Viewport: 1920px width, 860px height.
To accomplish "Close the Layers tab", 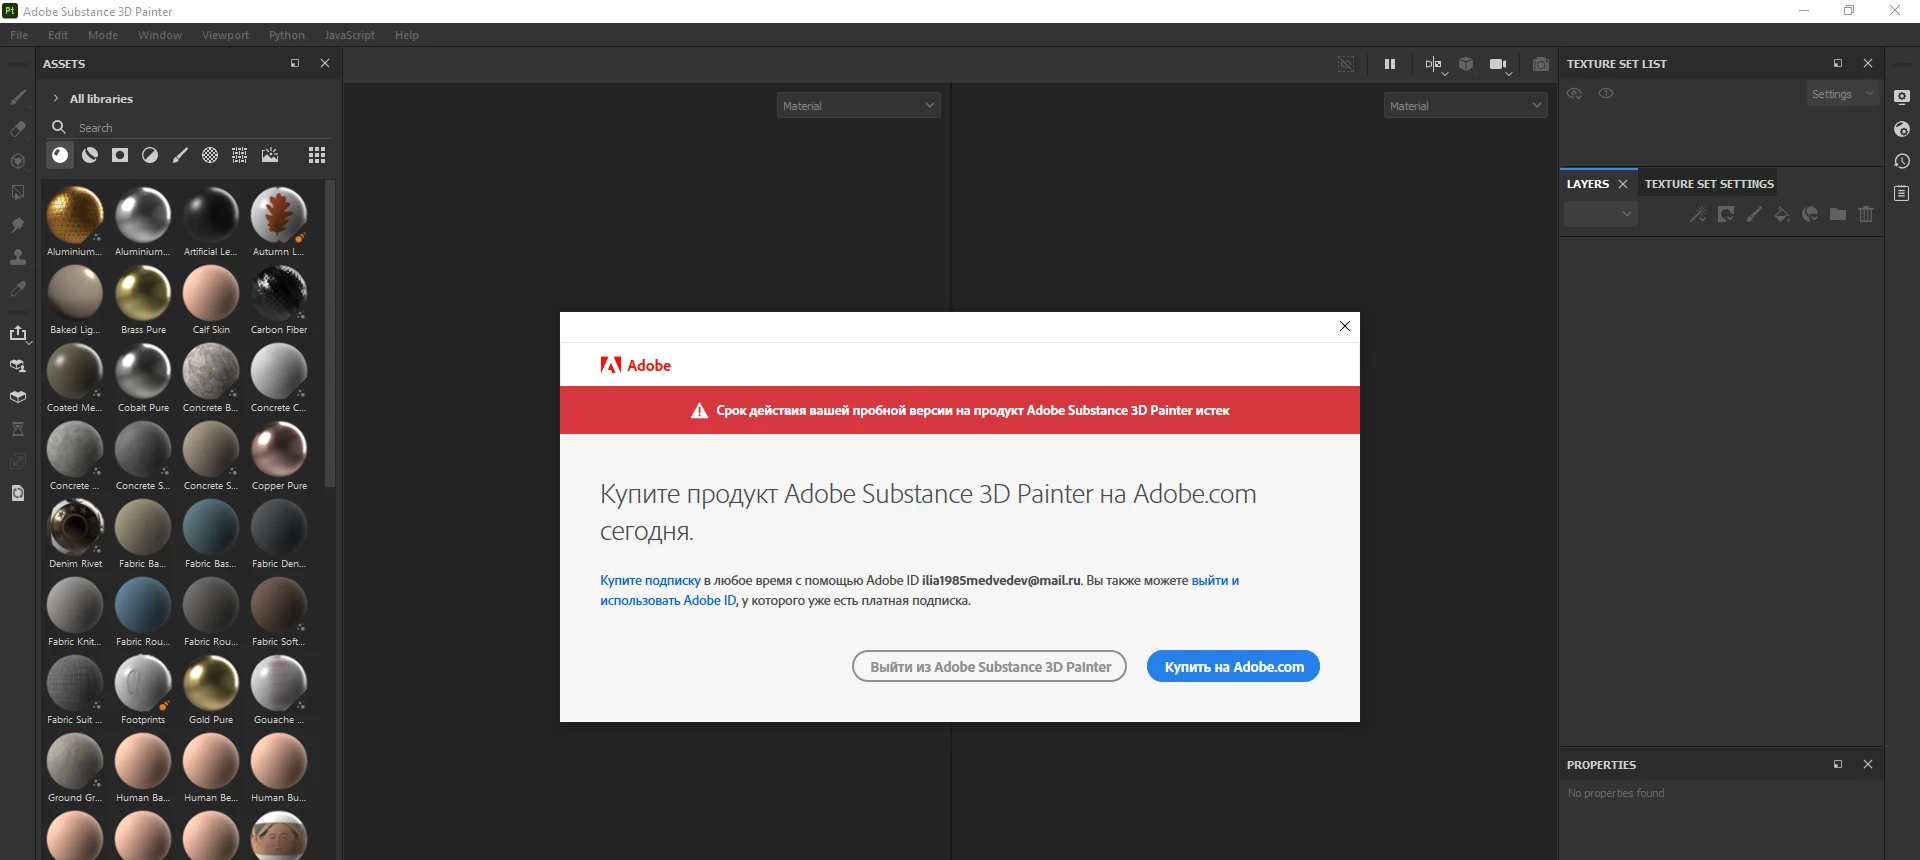I will 1622,184.
